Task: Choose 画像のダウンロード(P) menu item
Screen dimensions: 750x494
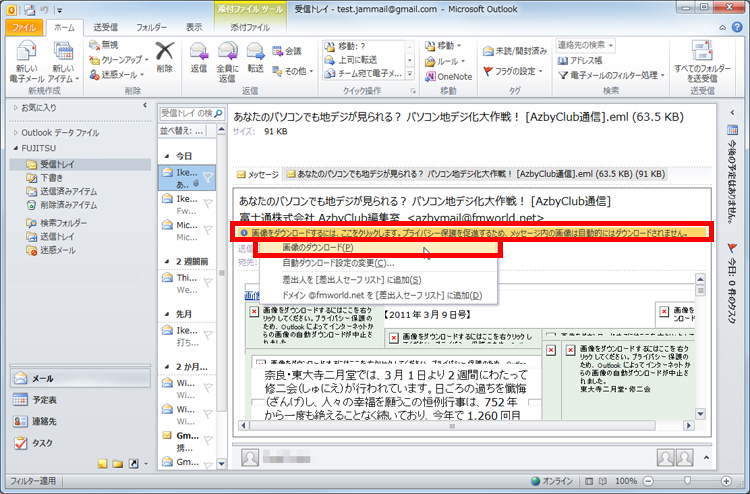Action: click(379, 248)
